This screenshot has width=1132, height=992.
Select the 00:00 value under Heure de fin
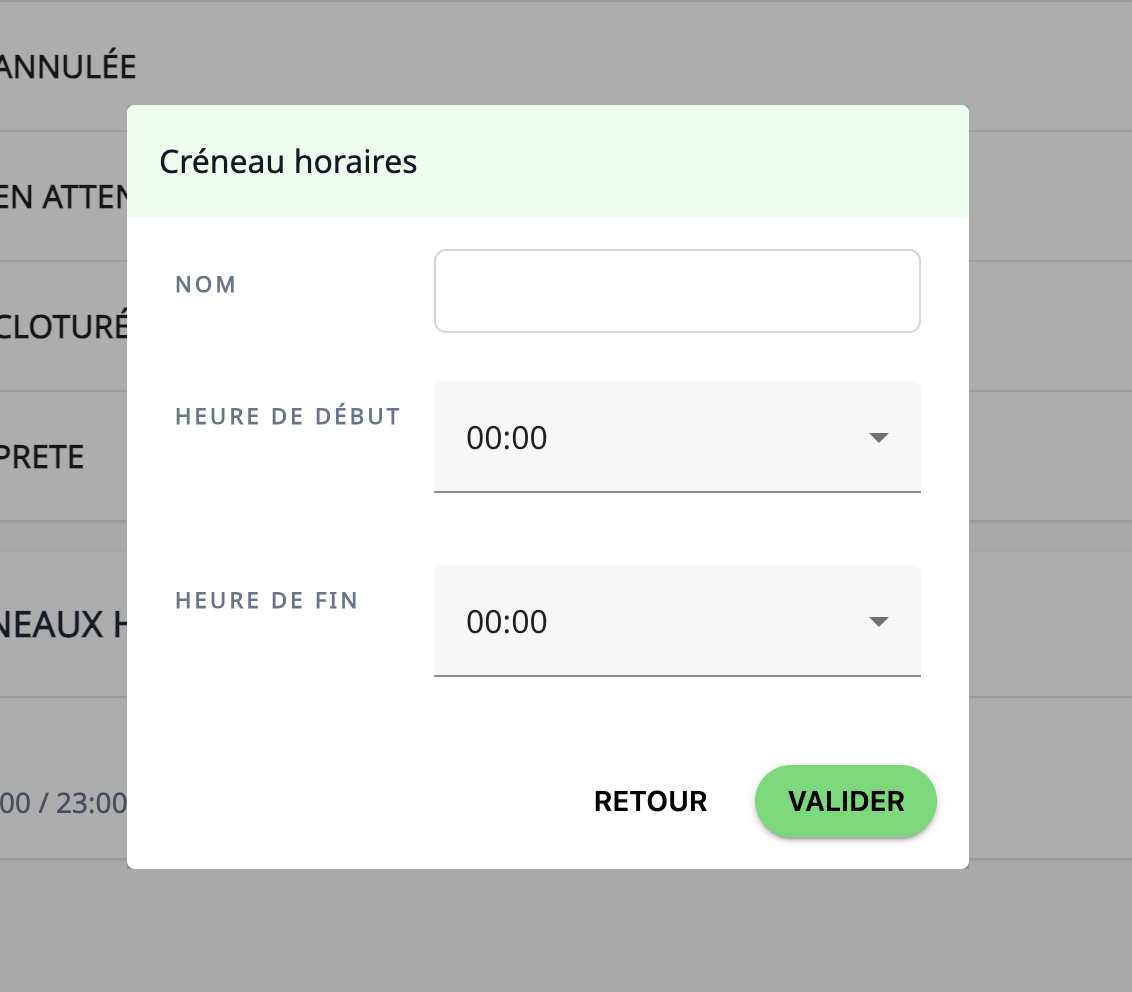click(507, 622)
